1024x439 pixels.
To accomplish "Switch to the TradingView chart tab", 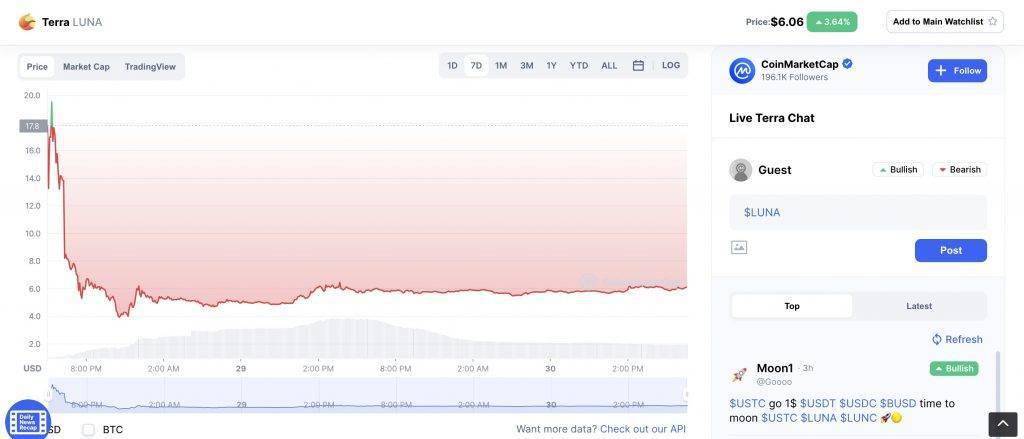I will click(150, 67).
